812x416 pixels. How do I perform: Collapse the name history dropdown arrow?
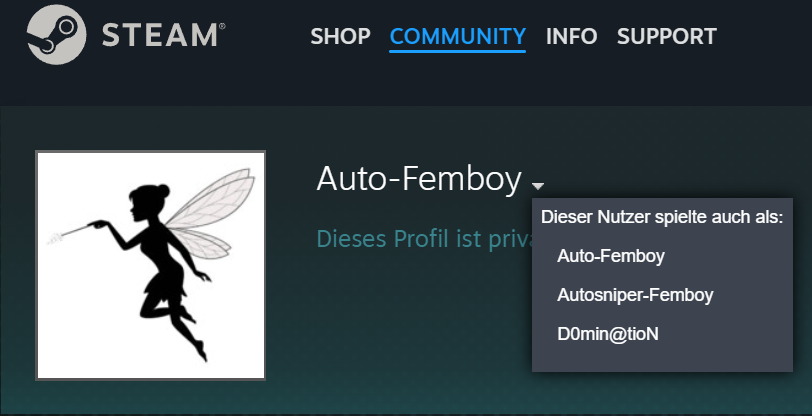(538, 185)
